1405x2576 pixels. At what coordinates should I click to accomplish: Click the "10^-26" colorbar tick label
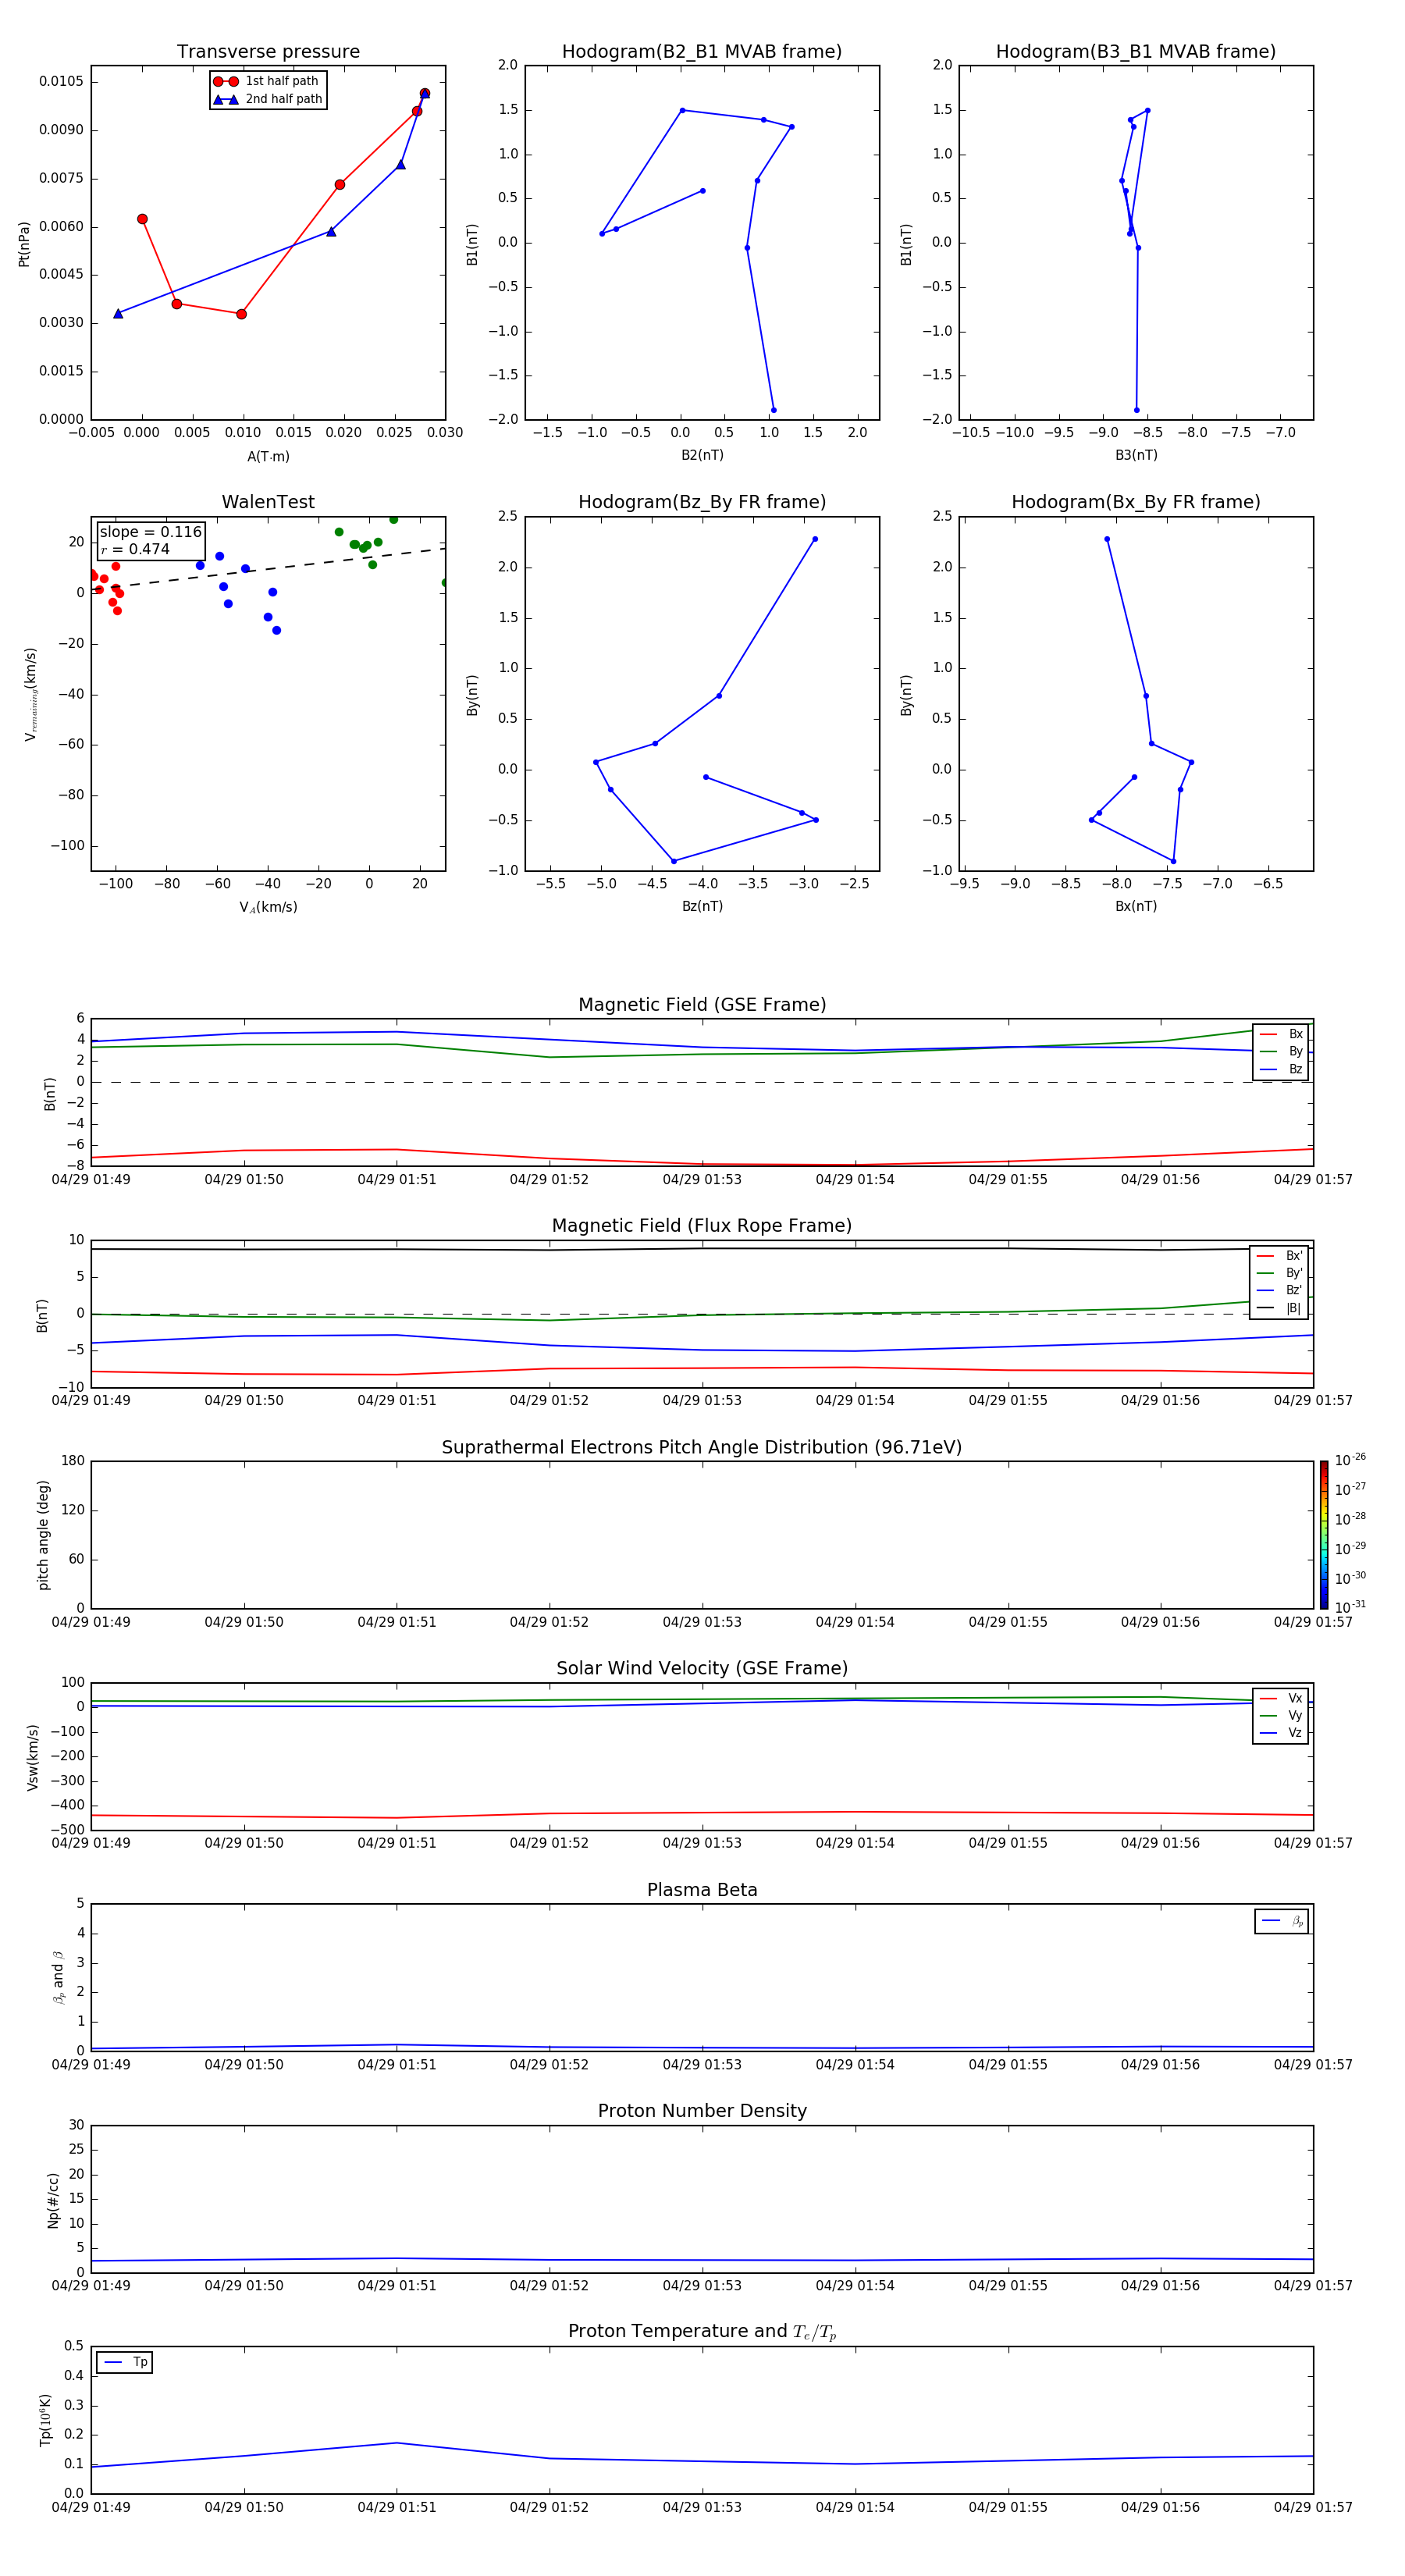[x=1350, y=1460]
